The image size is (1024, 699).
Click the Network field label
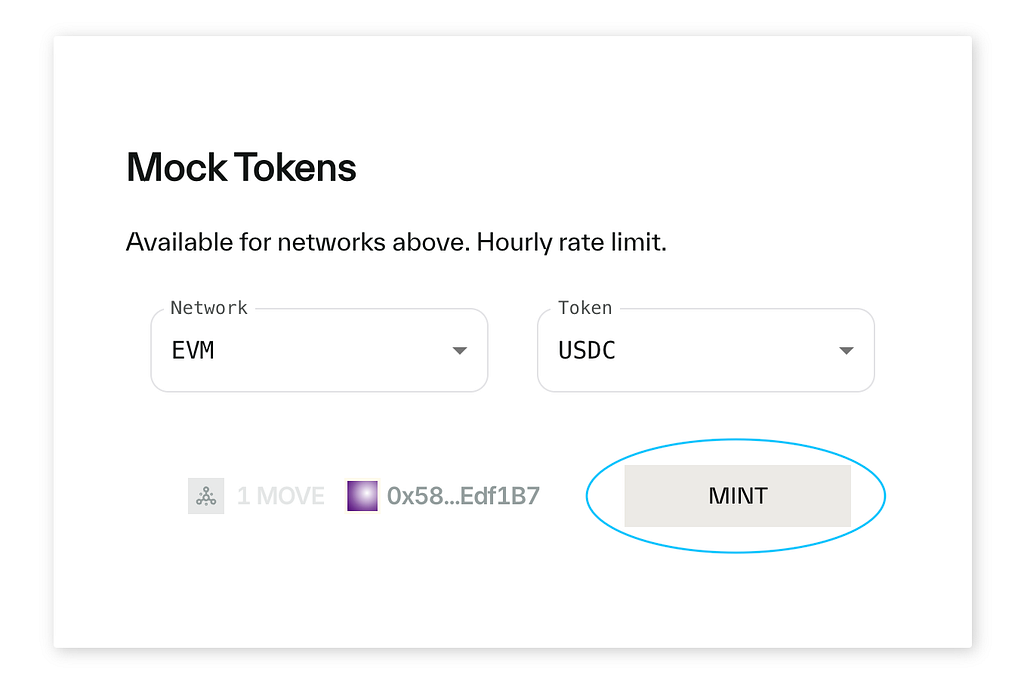coord(209,308)
